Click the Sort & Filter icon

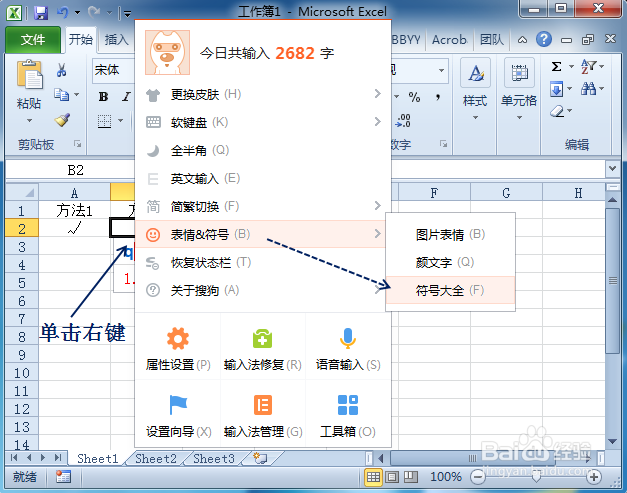pos(589,66)
